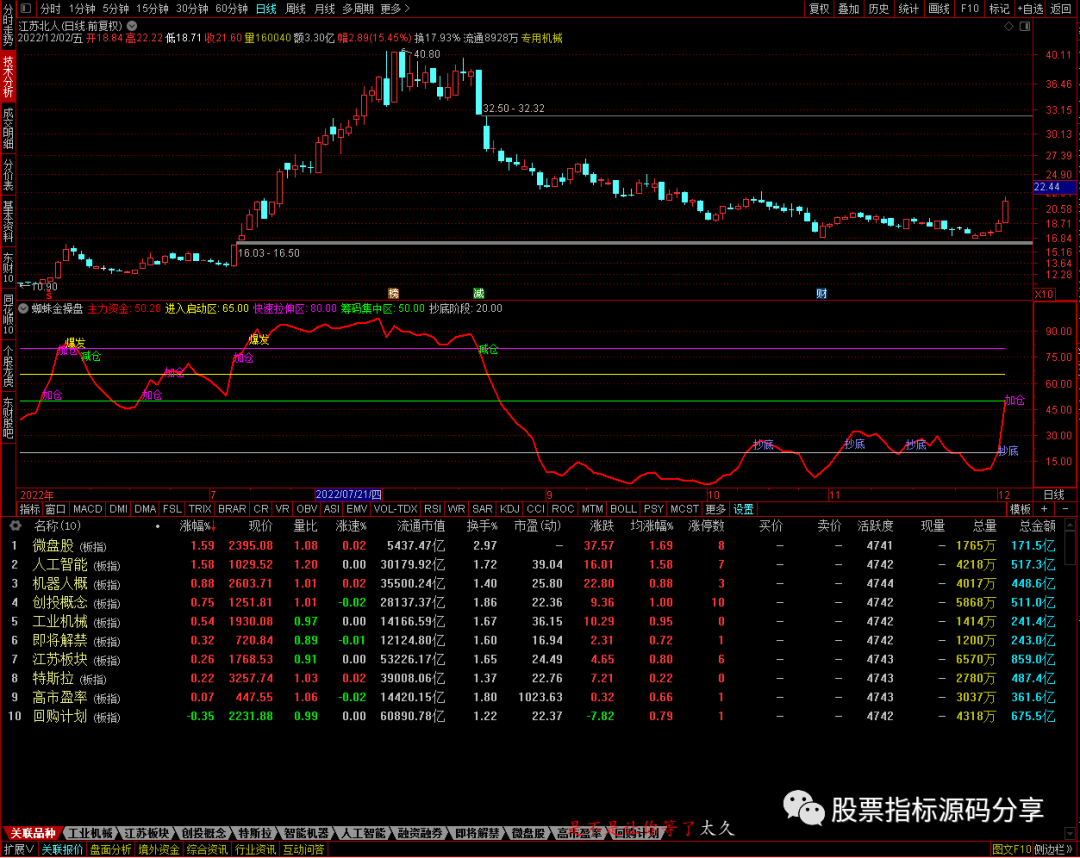Select the MACD indicator
1080x858 pixels.
87,509
